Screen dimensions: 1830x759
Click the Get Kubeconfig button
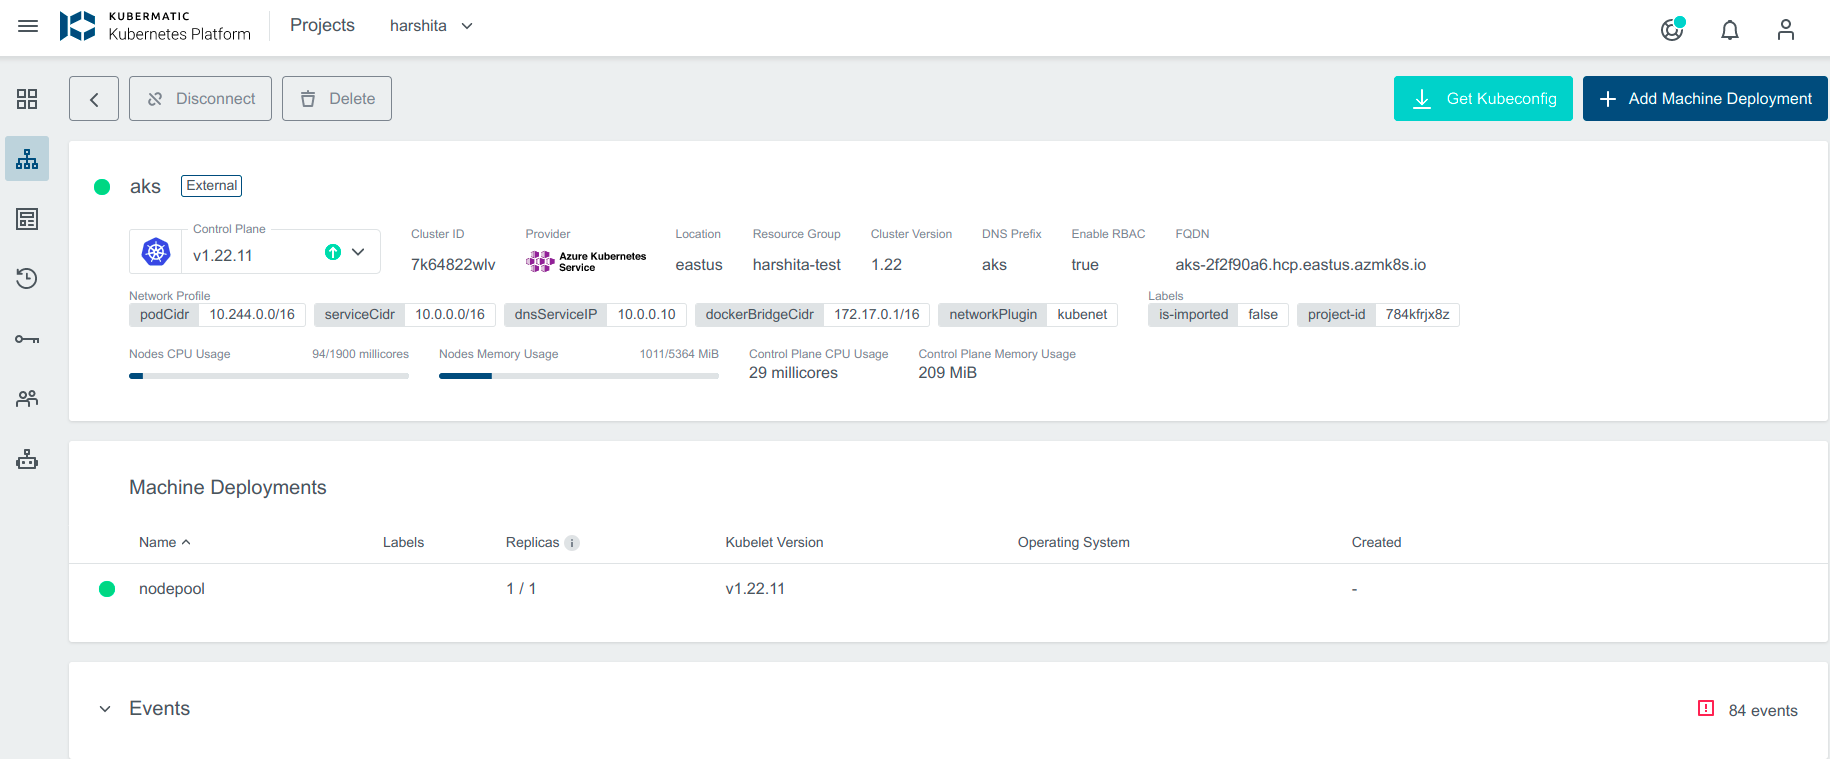click(x=1482, y=99)
